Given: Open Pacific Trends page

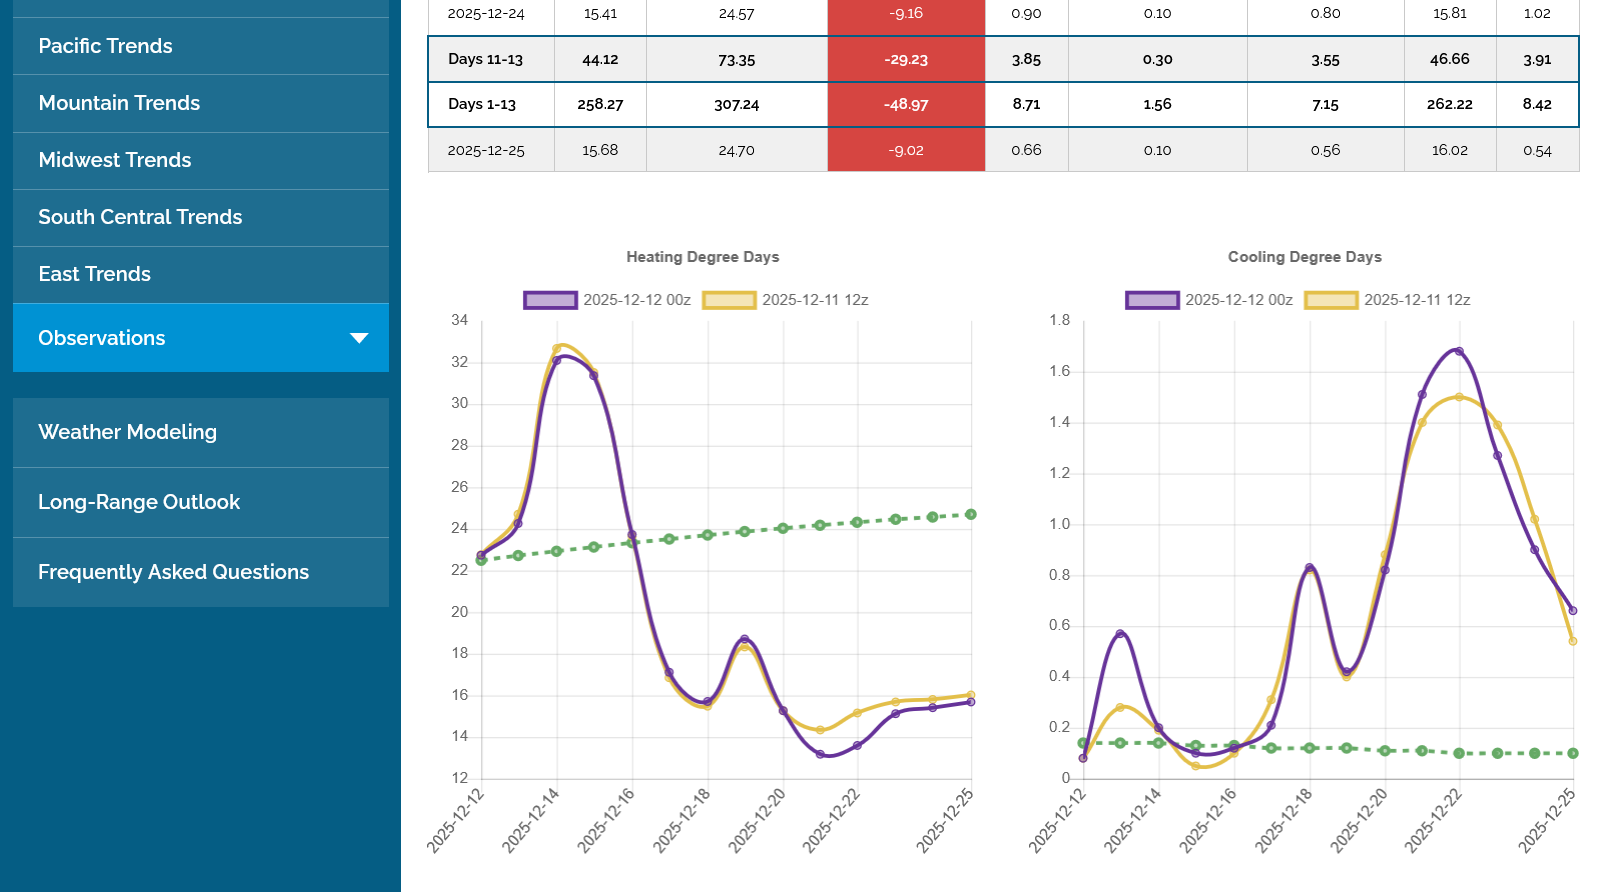Looking at the screenshot, I should pos(105,46).
